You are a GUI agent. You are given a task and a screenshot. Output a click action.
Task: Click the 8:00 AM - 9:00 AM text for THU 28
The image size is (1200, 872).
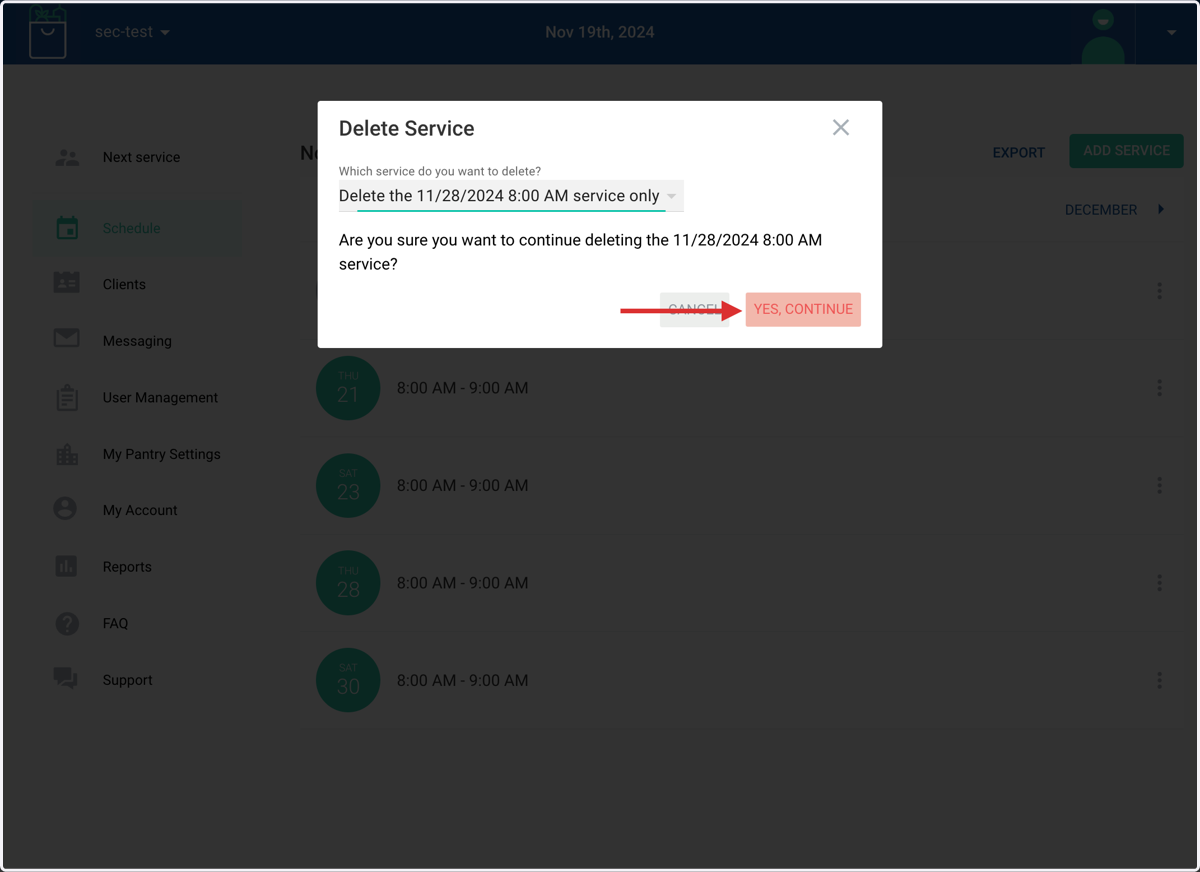(462, 583)
